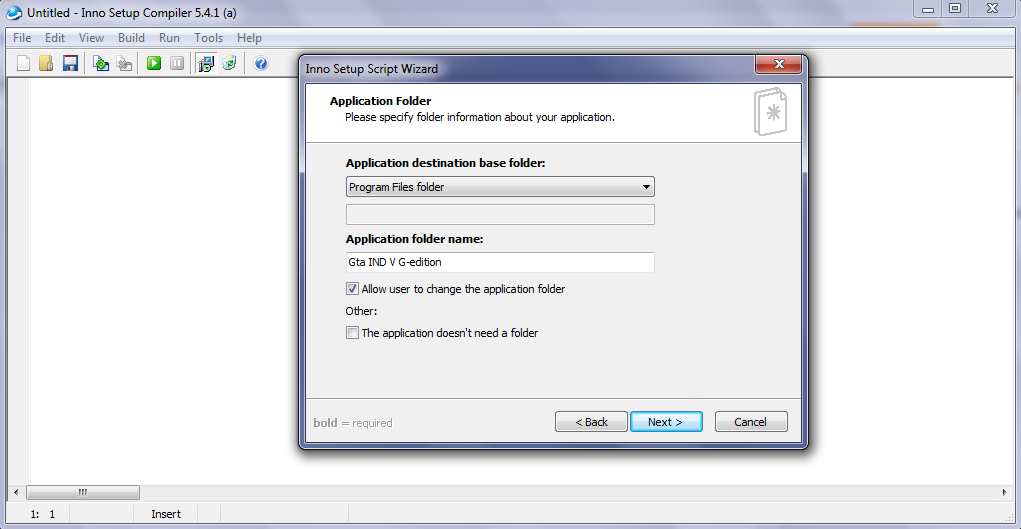Open the Tools menu
Screen dimensions: 1021x529
[x=208, y=38]
